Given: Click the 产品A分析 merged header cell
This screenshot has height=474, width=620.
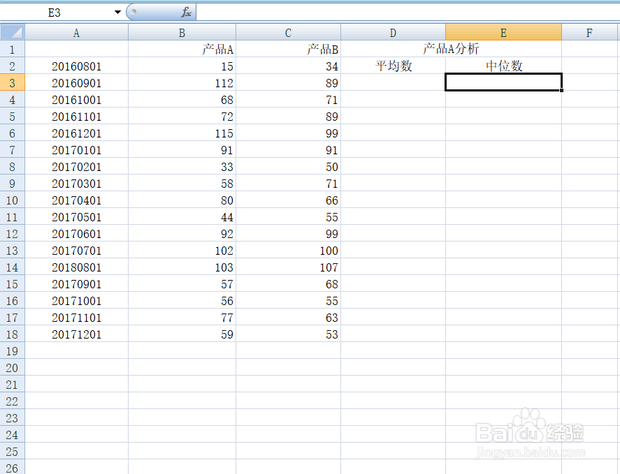Looking at the screenshot, I should (x=451, y=49).
